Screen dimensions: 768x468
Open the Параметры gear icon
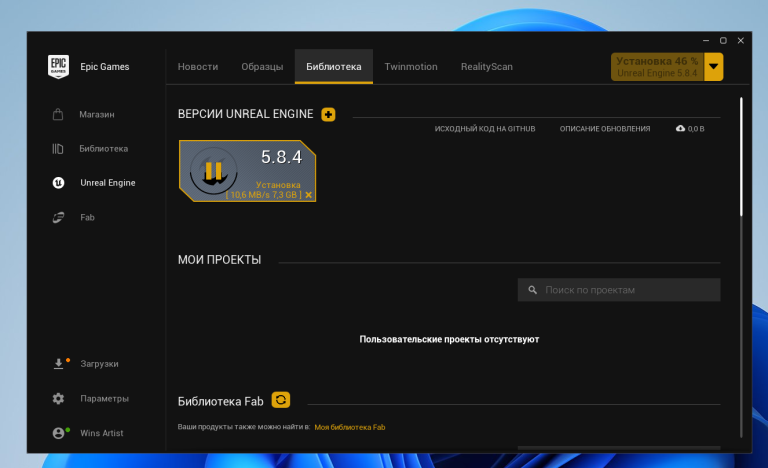[x=58, y=398]
